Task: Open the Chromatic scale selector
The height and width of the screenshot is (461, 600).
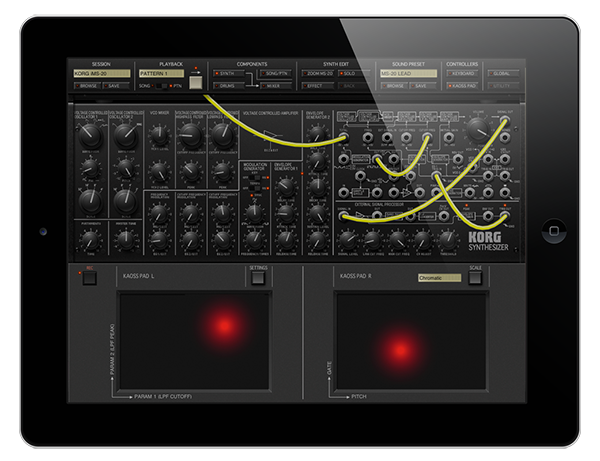Action: [x=440, y=278]
